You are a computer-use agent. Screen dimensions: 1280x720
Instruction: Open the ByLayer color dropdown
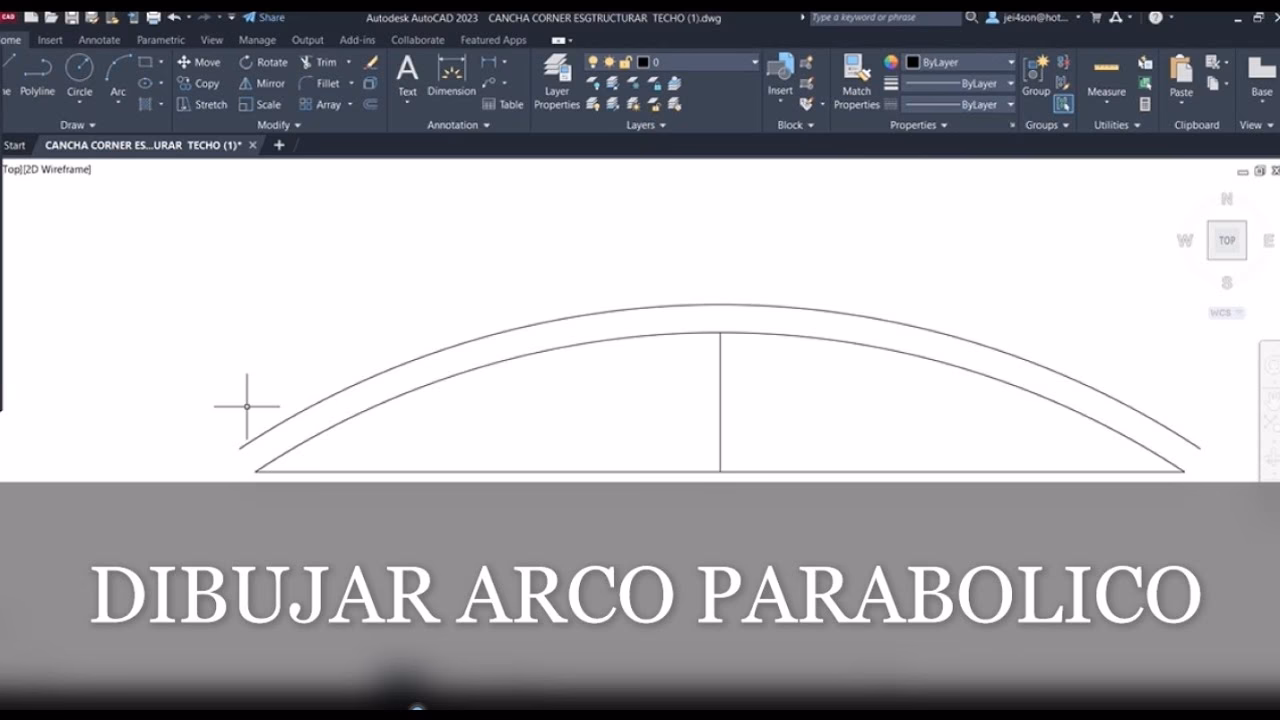point(1011,62)
